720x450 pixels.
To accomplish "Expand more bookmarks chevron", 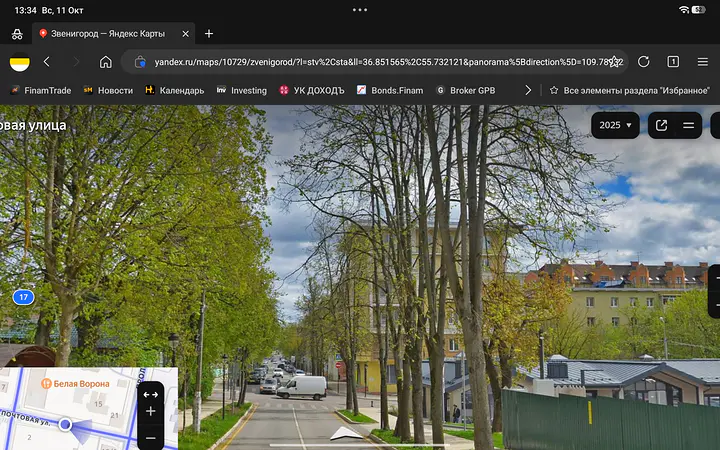I will 528,90.
